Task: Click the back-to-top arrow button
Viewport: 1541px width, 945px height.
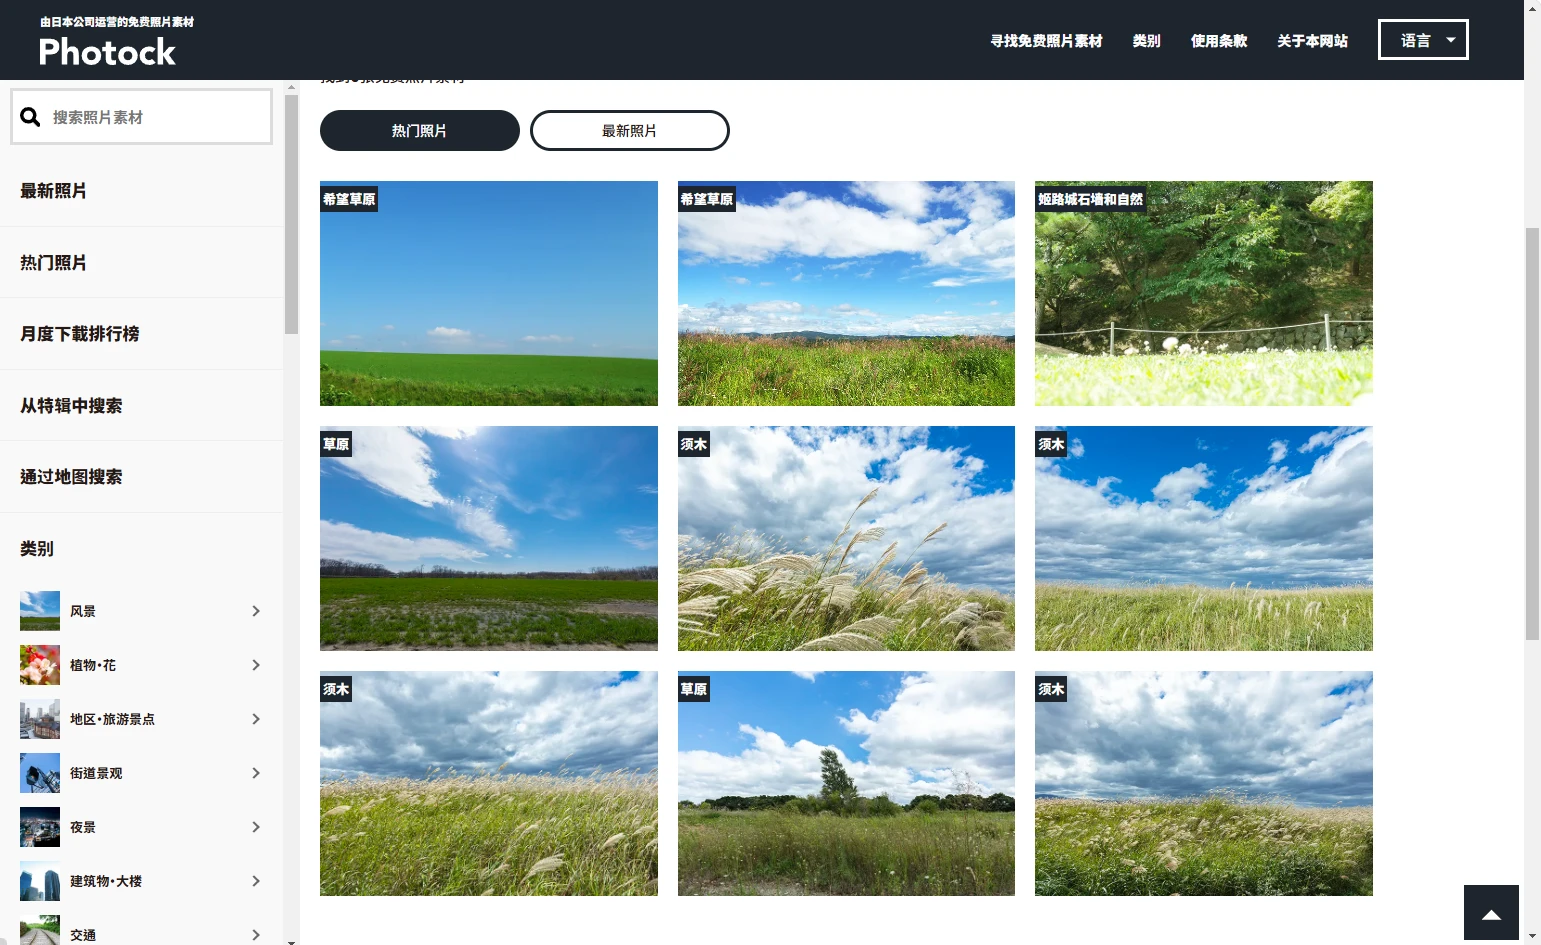Action: click(x=1491, y=914)
